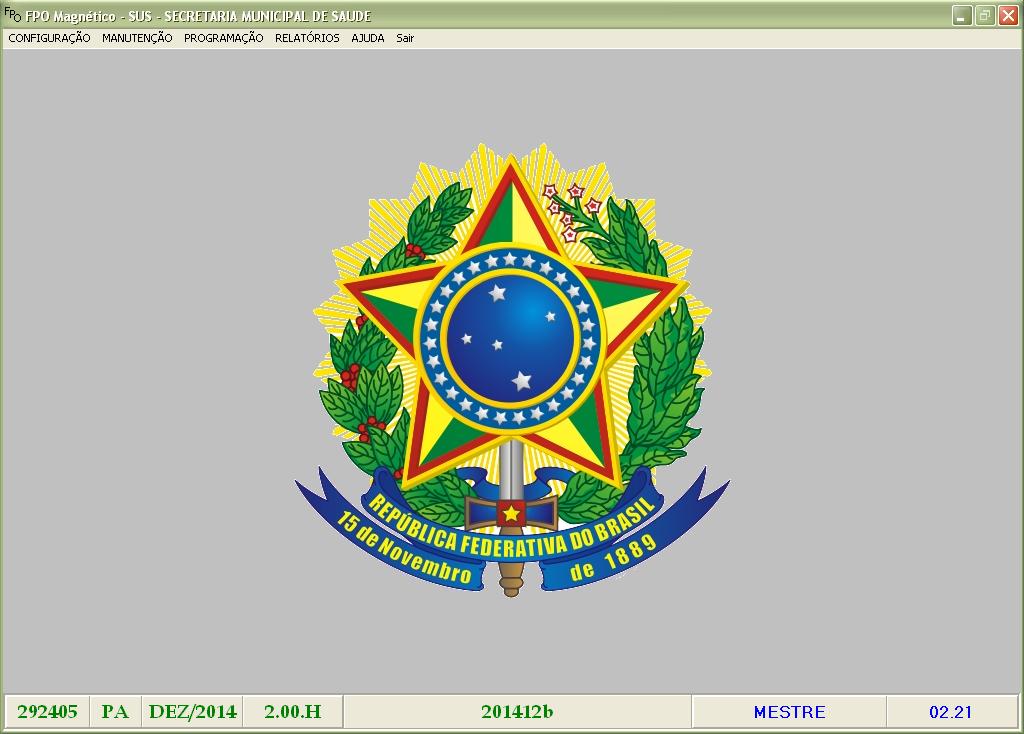Click the República Federativa do Brasil banner

click(x=511, y=532)
